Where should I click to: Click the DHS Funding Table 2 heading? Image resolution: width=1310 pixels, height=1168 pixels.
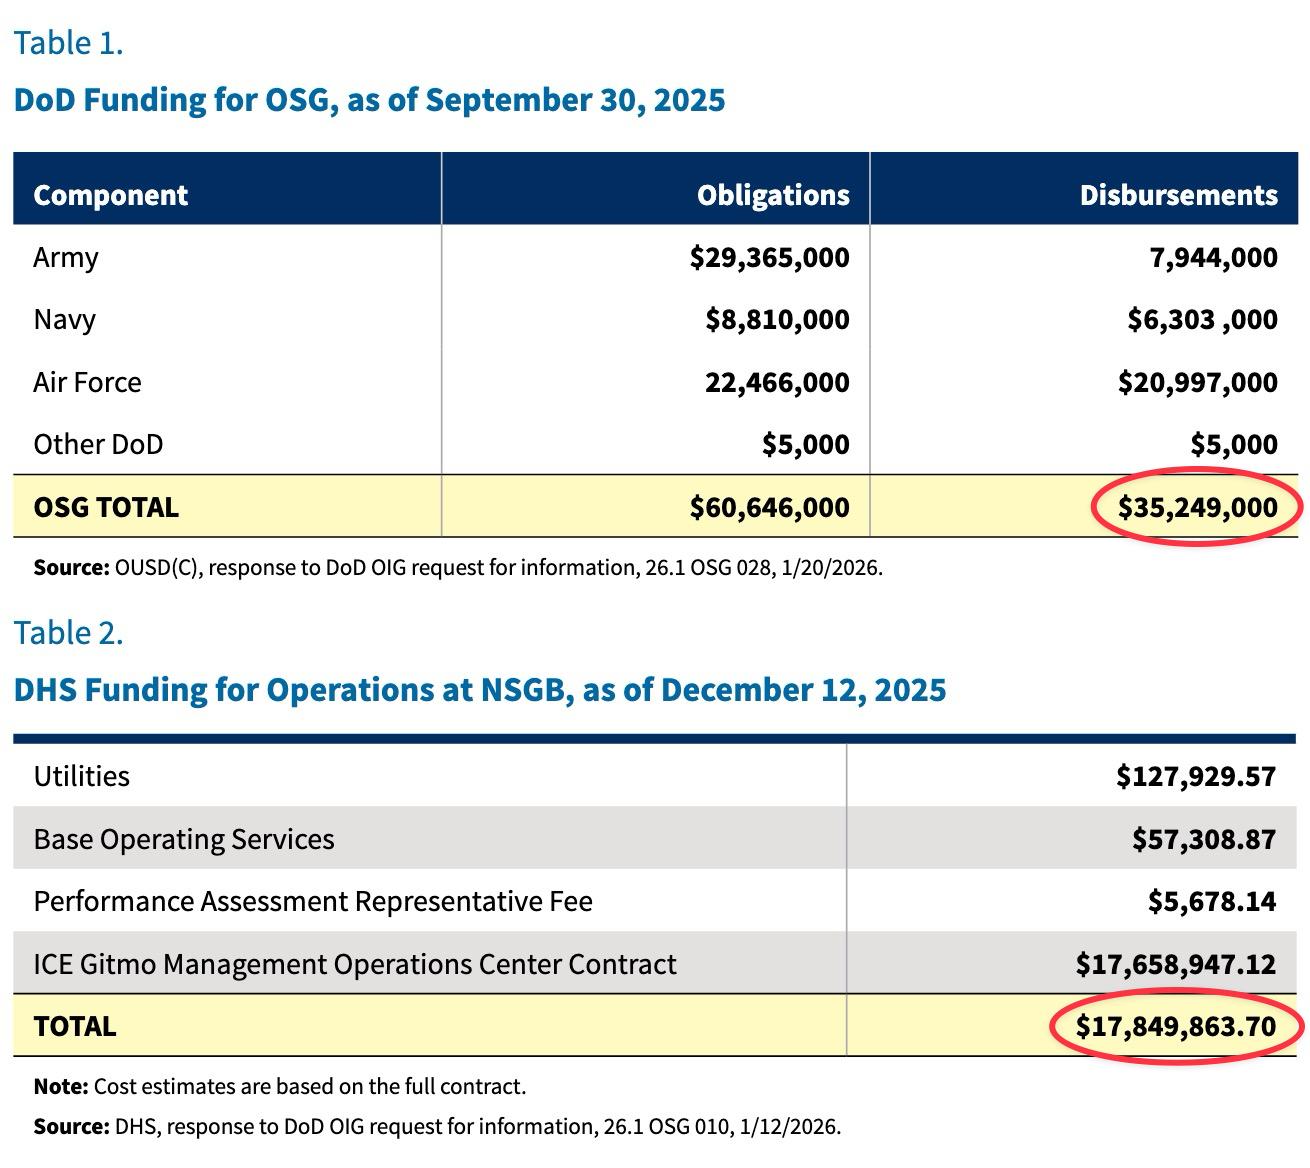(479, 690)
